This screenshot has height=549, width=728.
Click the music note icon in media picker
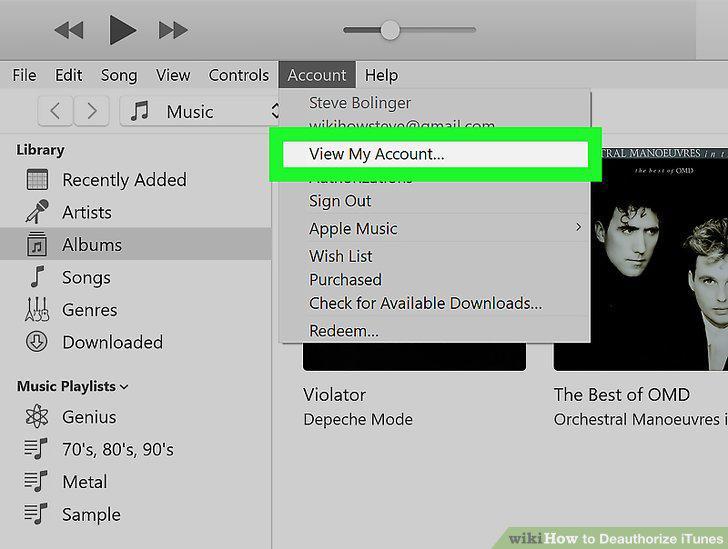(x=140, y=111)
